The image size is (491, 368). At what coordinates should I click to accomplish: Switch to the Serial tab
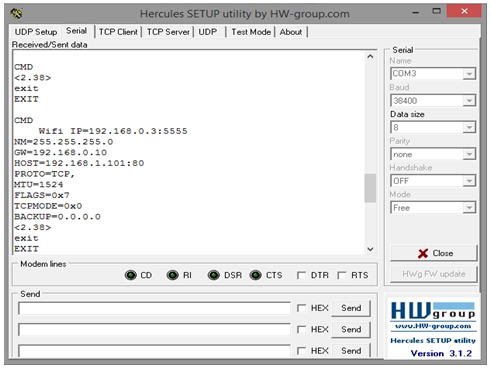pyautogui.click(x=76, y=31)
